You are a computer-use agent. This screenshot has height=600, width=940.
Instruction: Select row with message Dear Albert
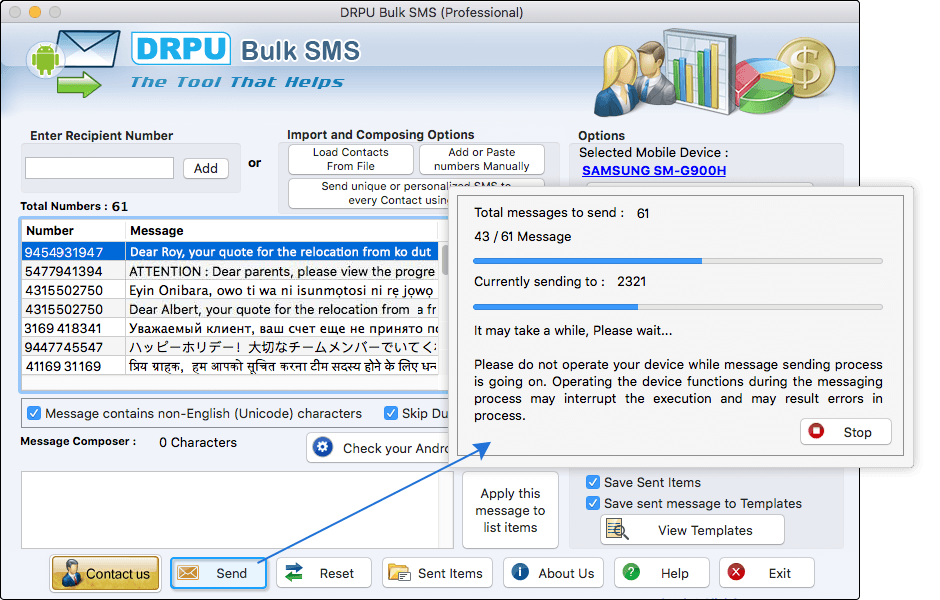[231, 309]
